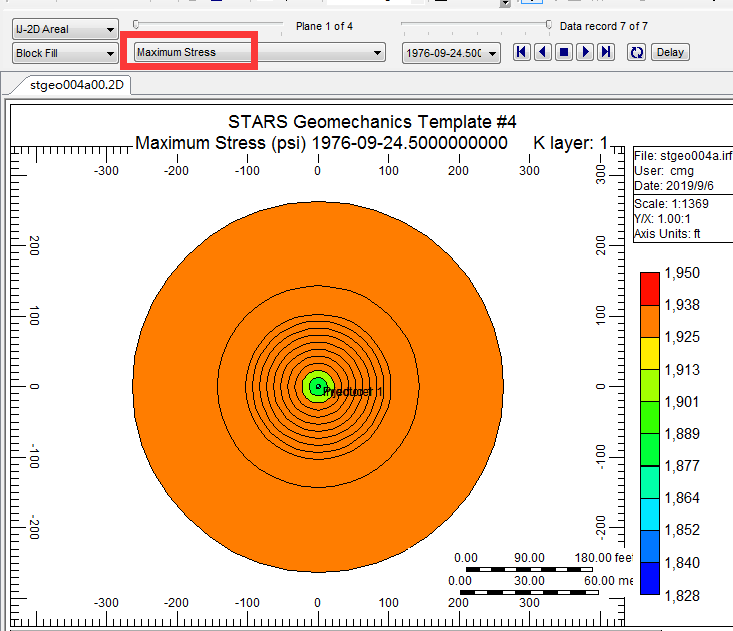733x631 pixels.
Task: Play forward to the next data record
Action: 585,52
